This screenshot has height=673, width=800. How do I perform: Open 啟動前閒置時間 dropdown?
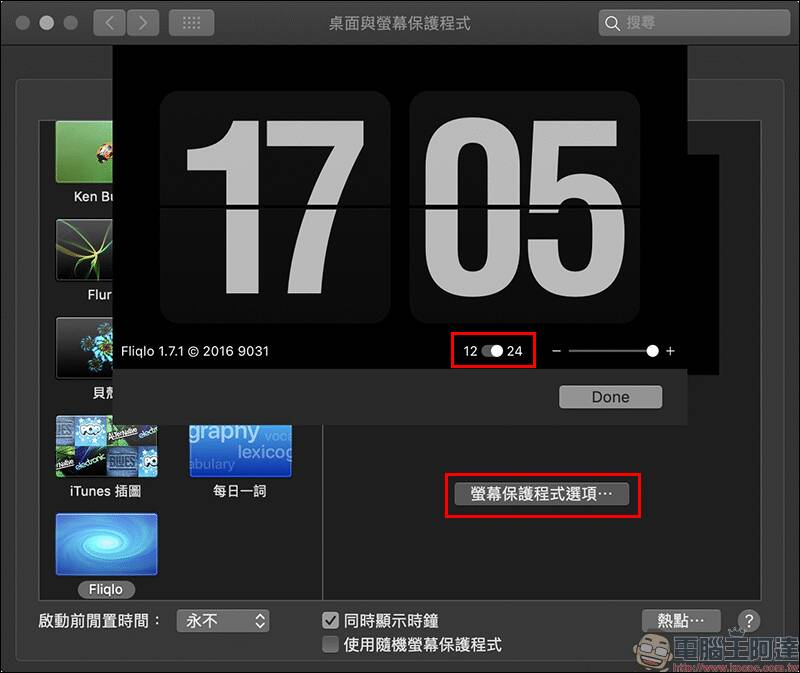point(223,621)
